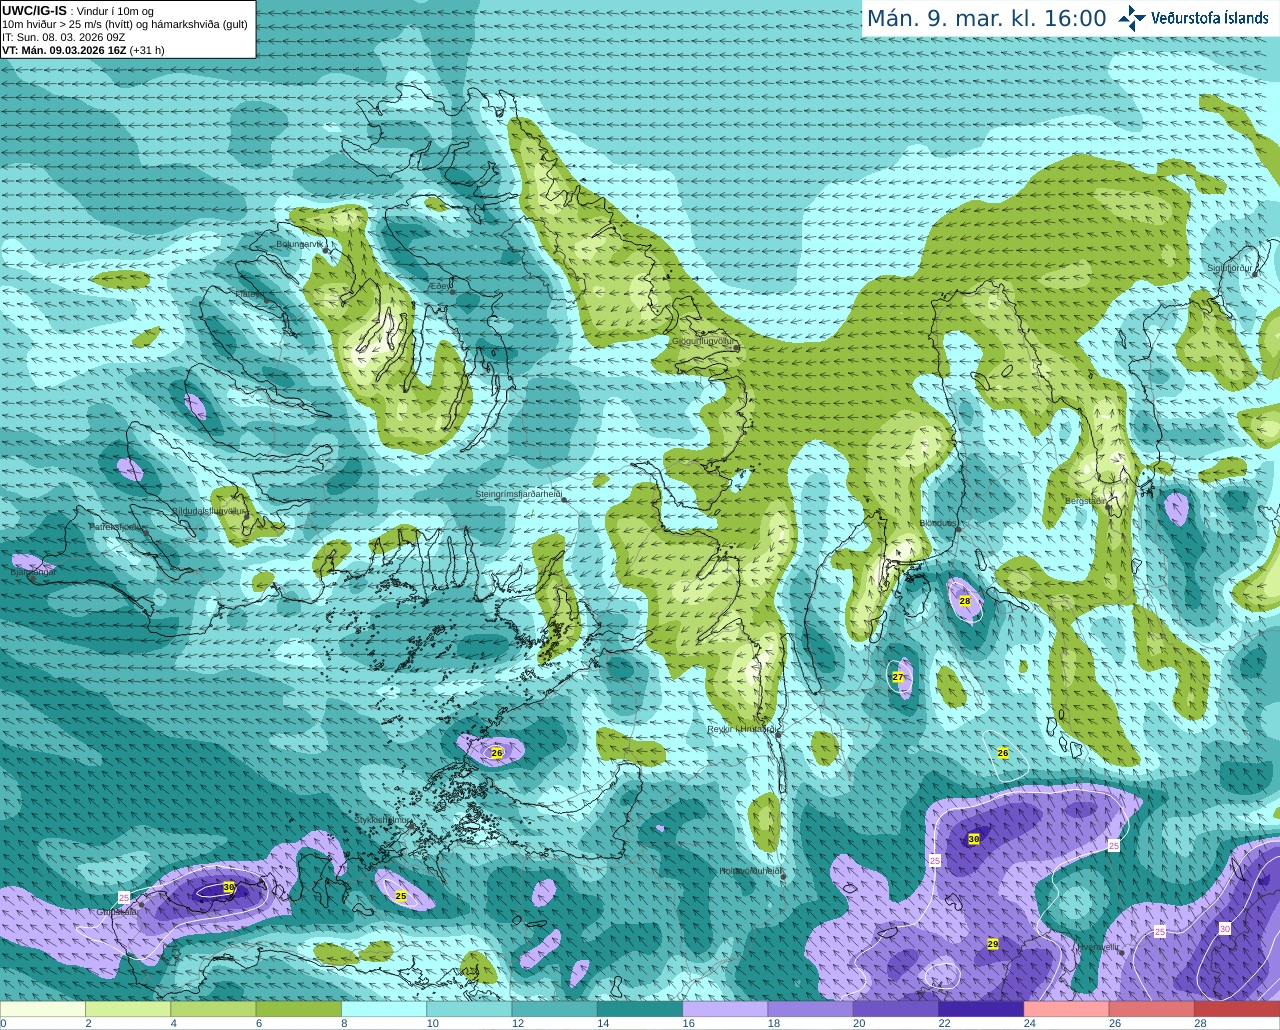The image size is (1280, 1030).
Task: Pick the 10–12 m/s legend swatch
Action: pyautogui.click(x=469, y=1009)
